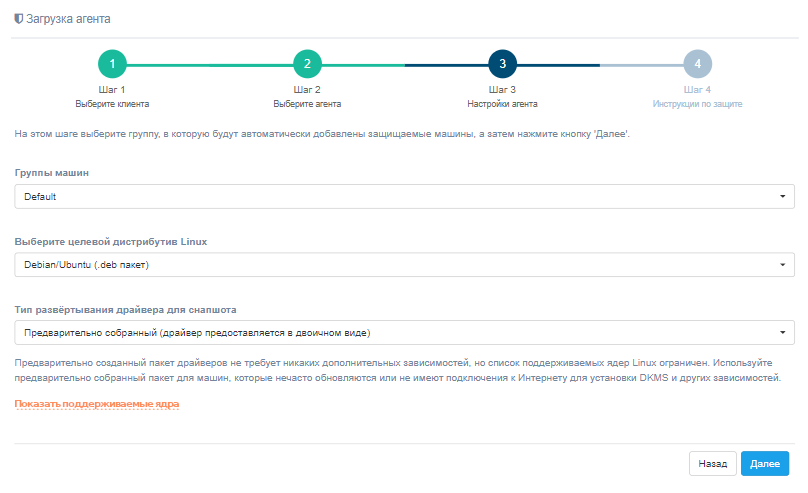Viewport: 808px width, 493px height.
Task: Select the Выберите агента step label
Action: tap(307, 103)
